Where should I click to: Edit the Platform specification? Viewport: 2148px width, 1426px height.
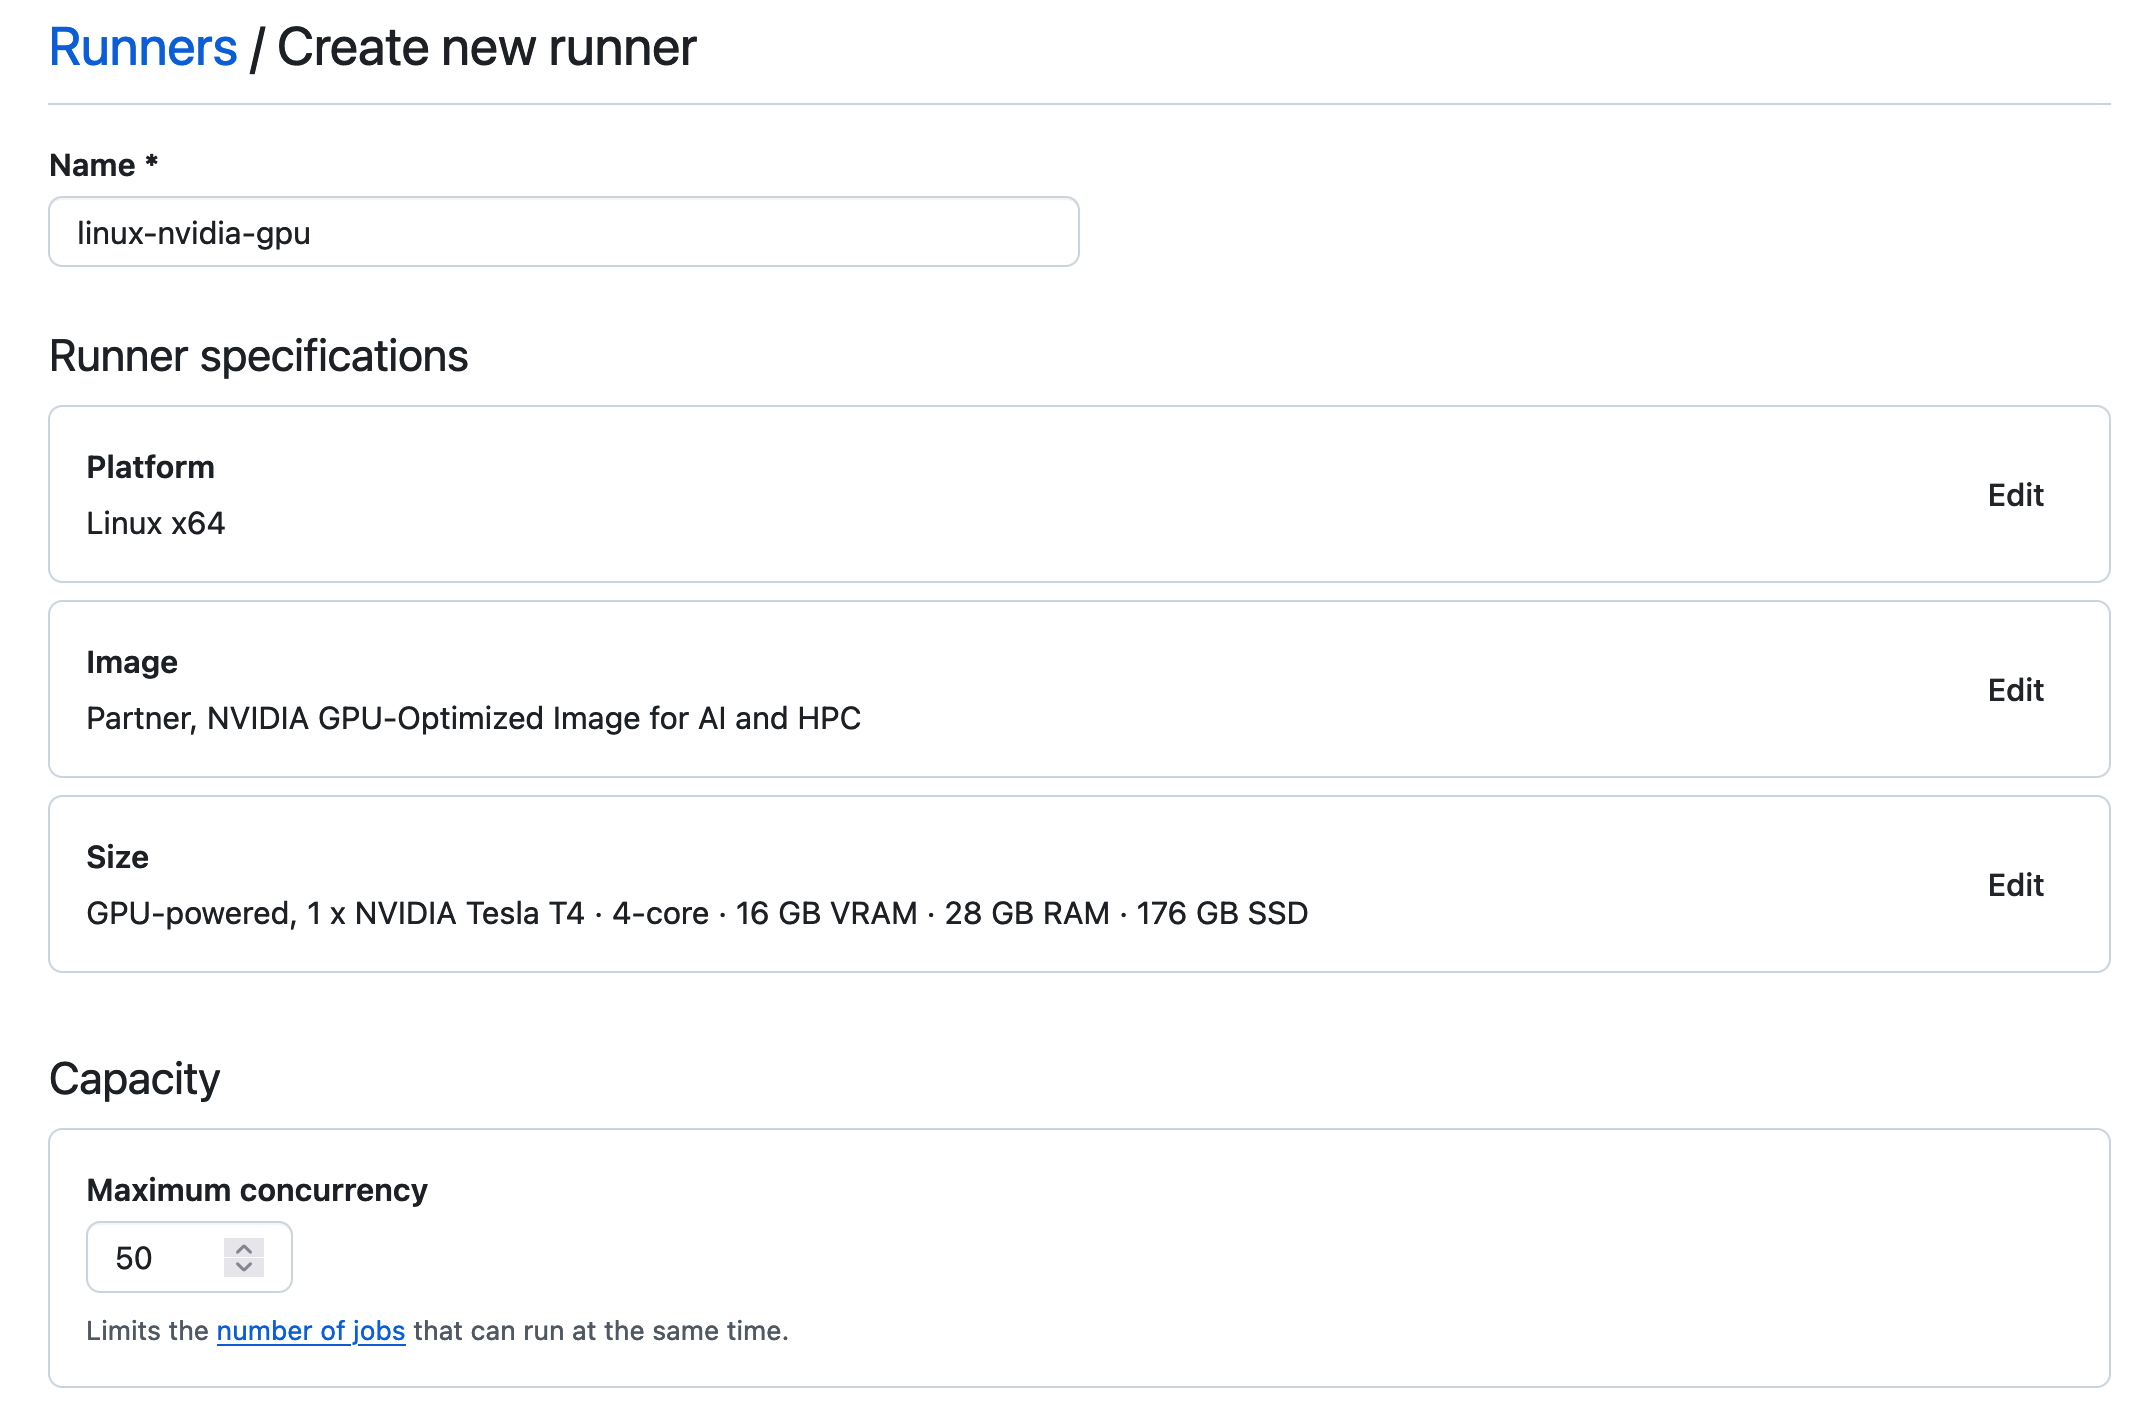tap(2015, 495)
